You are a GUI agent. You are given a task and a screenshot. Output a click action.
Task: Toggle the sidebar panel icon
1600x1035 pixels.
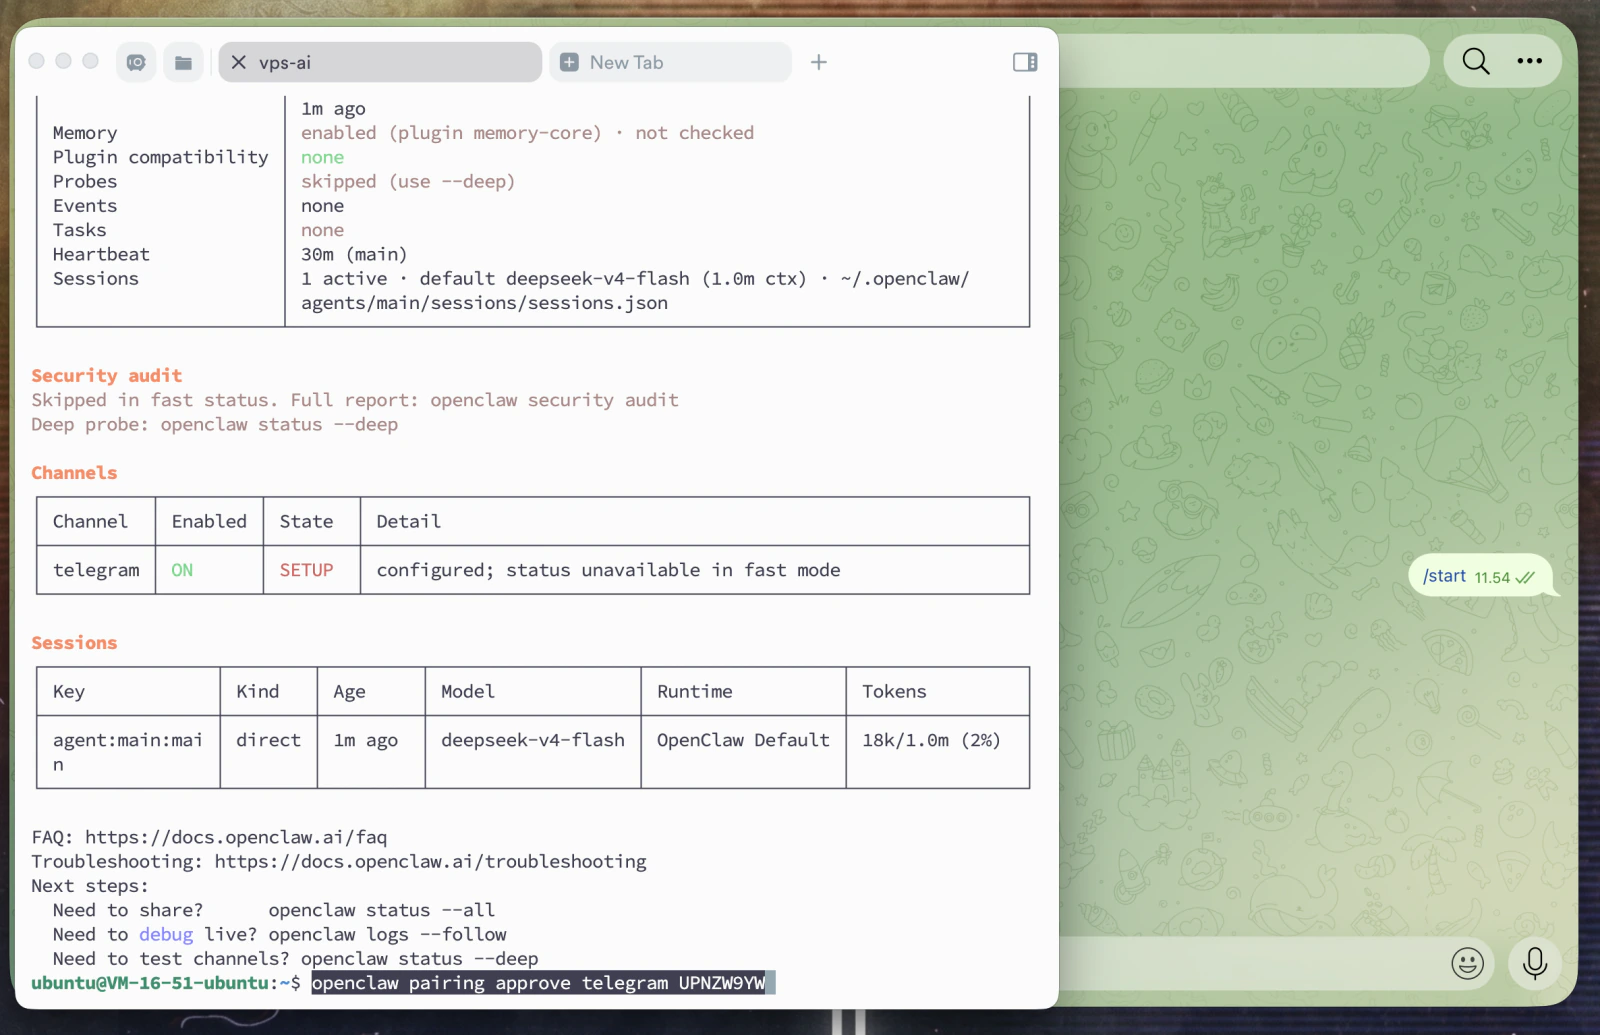(1025, 62)
